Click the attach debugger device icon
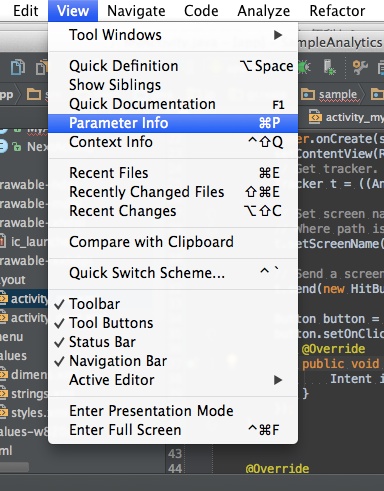The width and height of the screenshot is (384, 491). pos(329,67)
